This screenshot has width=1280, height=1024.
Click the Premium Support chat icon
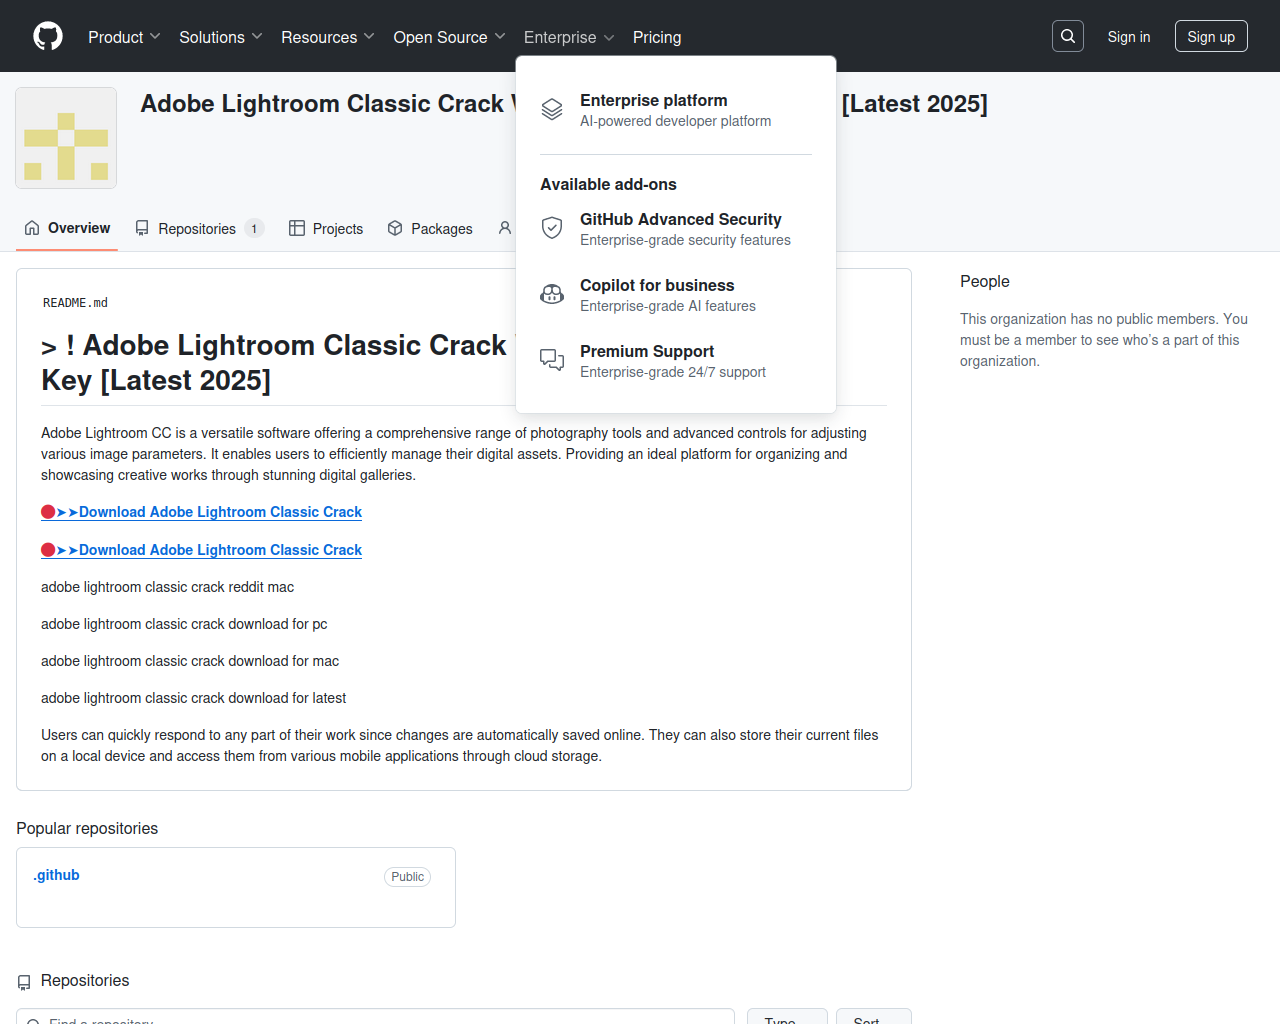pos(552,360)
